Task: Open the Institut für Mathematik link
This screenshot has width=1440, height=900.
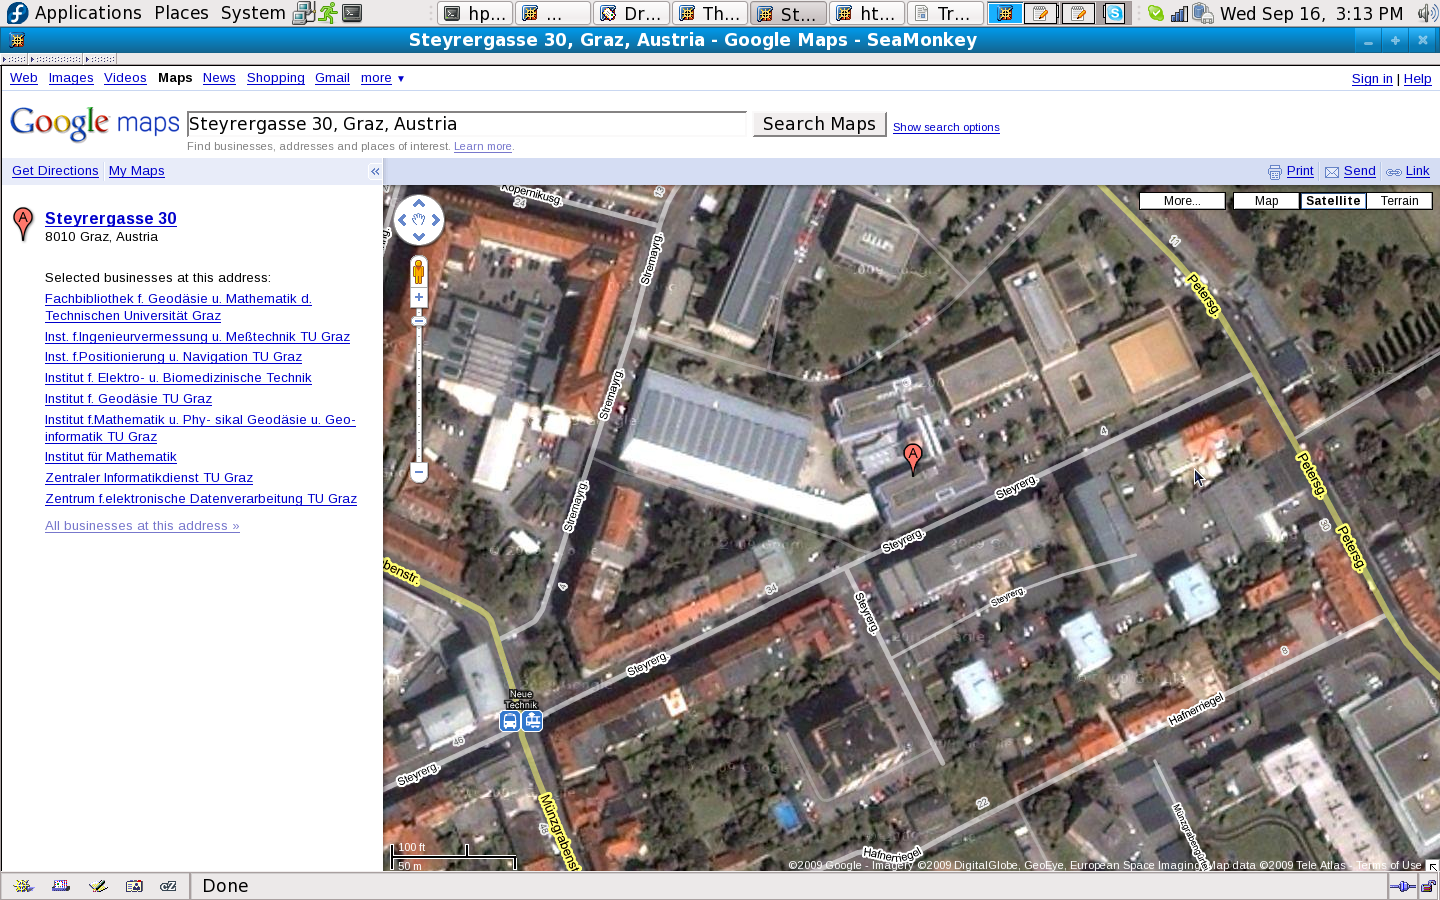Action: (110, 457)
